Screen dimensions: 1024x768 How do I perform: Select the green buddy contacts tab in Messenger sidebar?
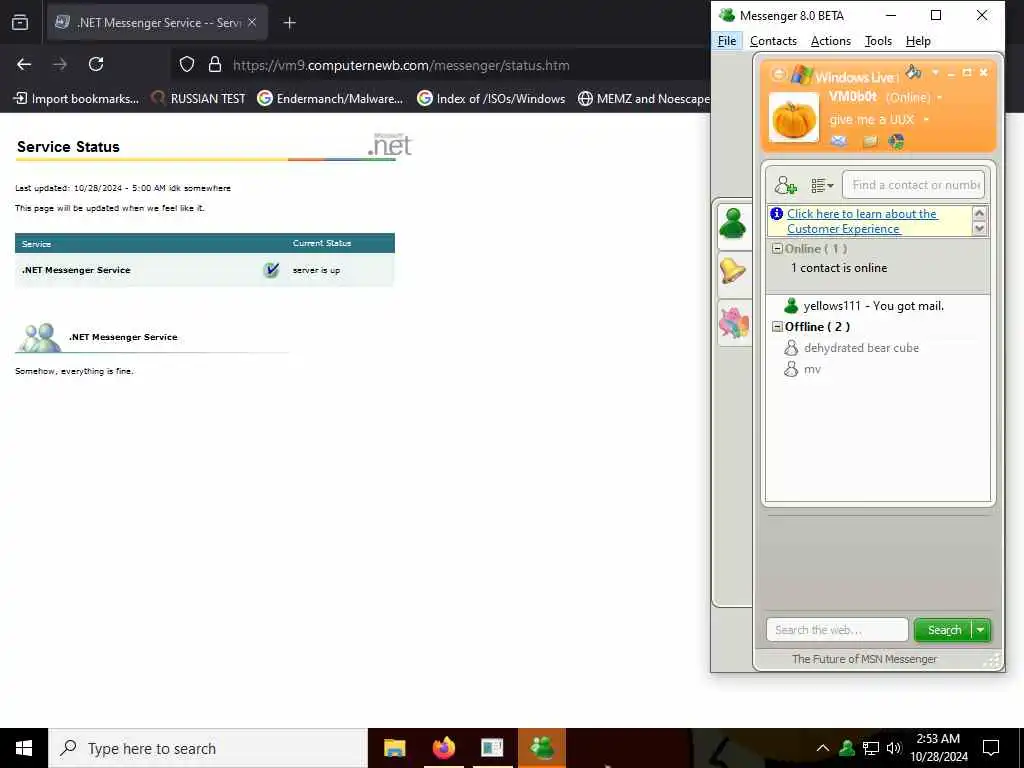(x=733, y=224)
